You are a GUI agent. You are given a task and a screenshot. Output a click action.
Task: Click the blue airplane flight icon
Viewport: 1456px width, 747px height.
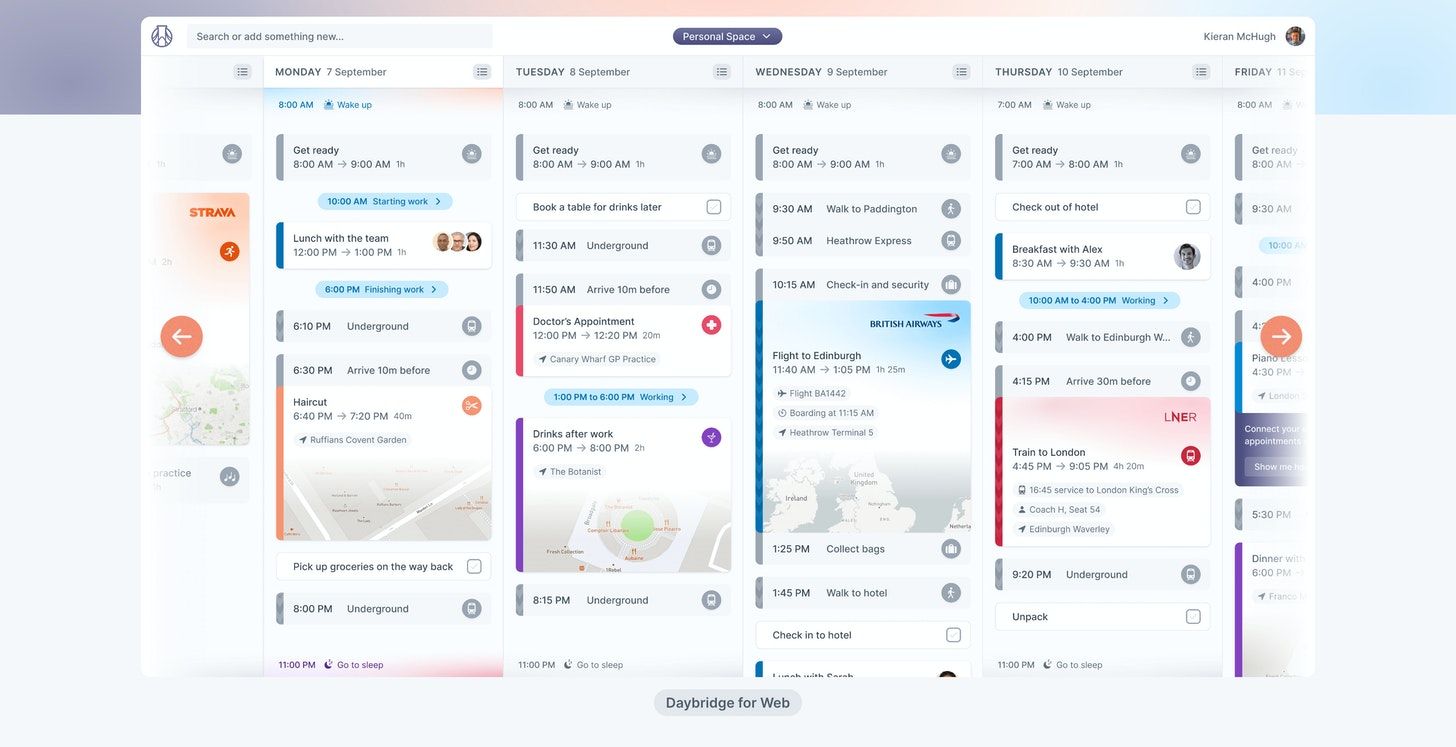tap(951, 359)
